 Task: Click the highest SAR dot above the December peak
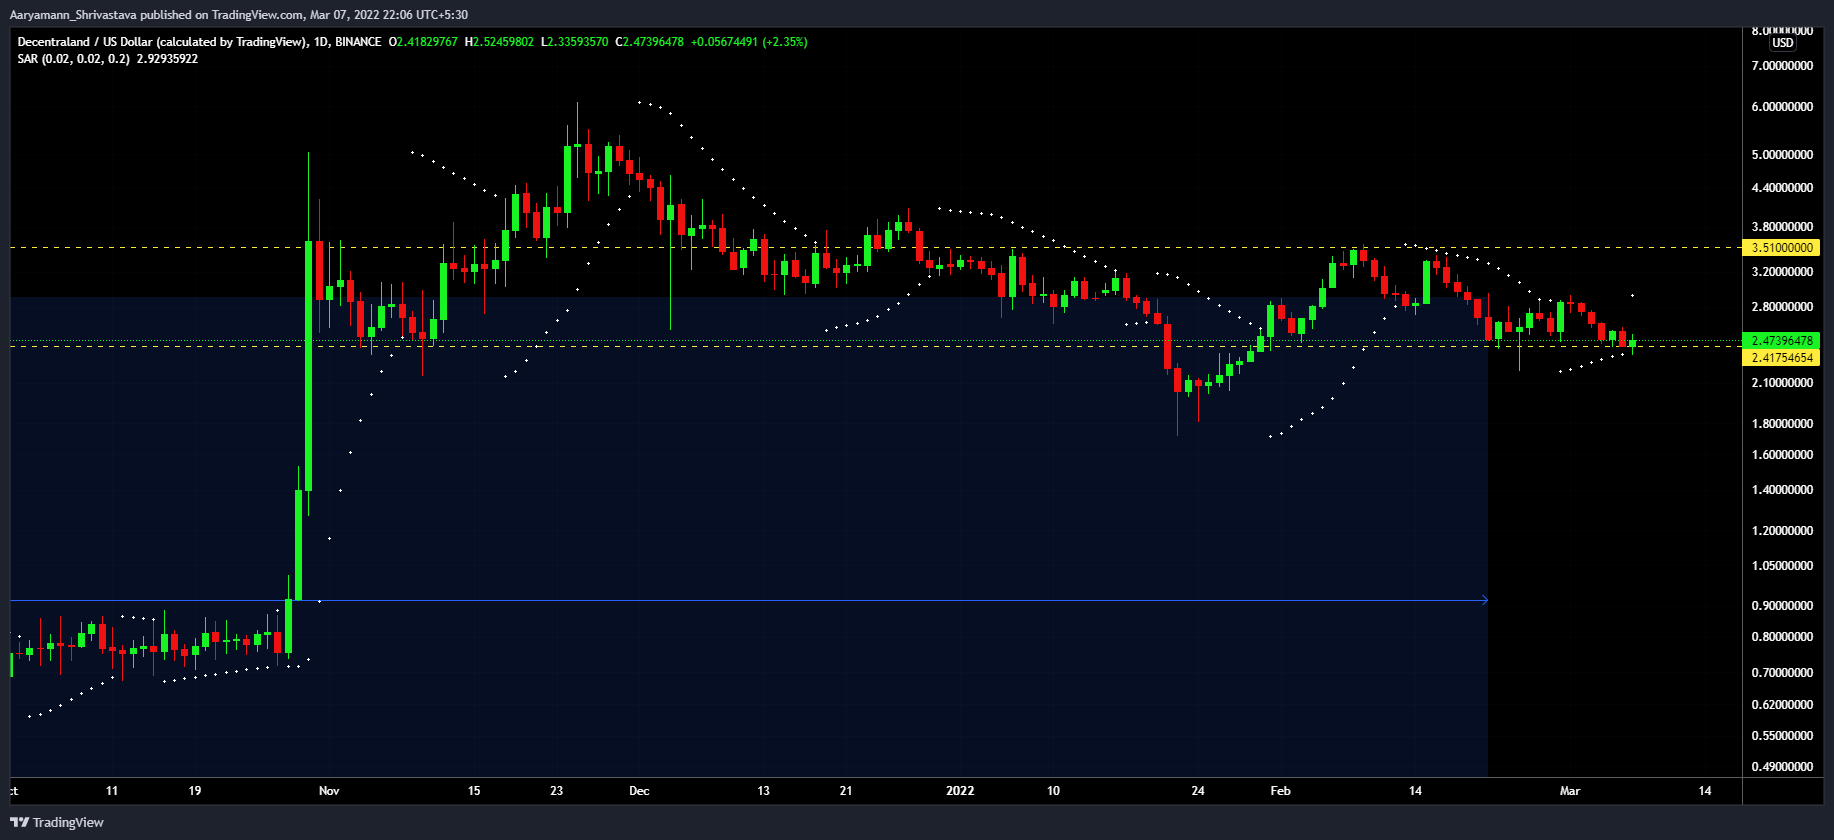640,102
